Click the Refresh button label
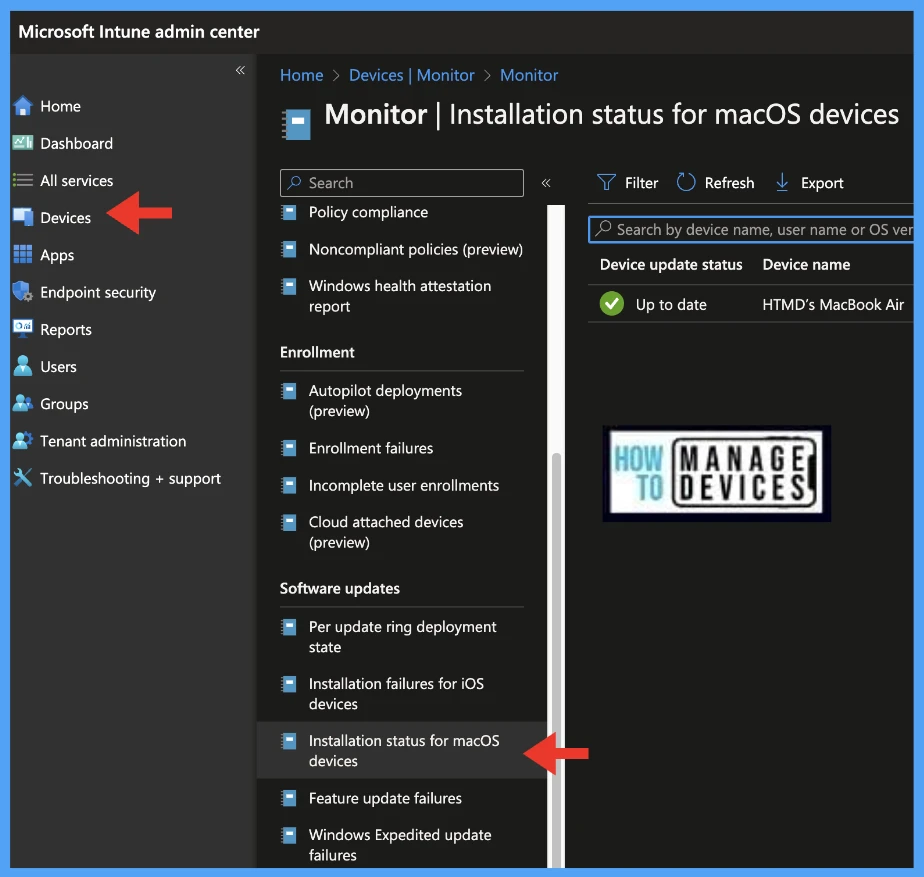 (x=729, y=183)
